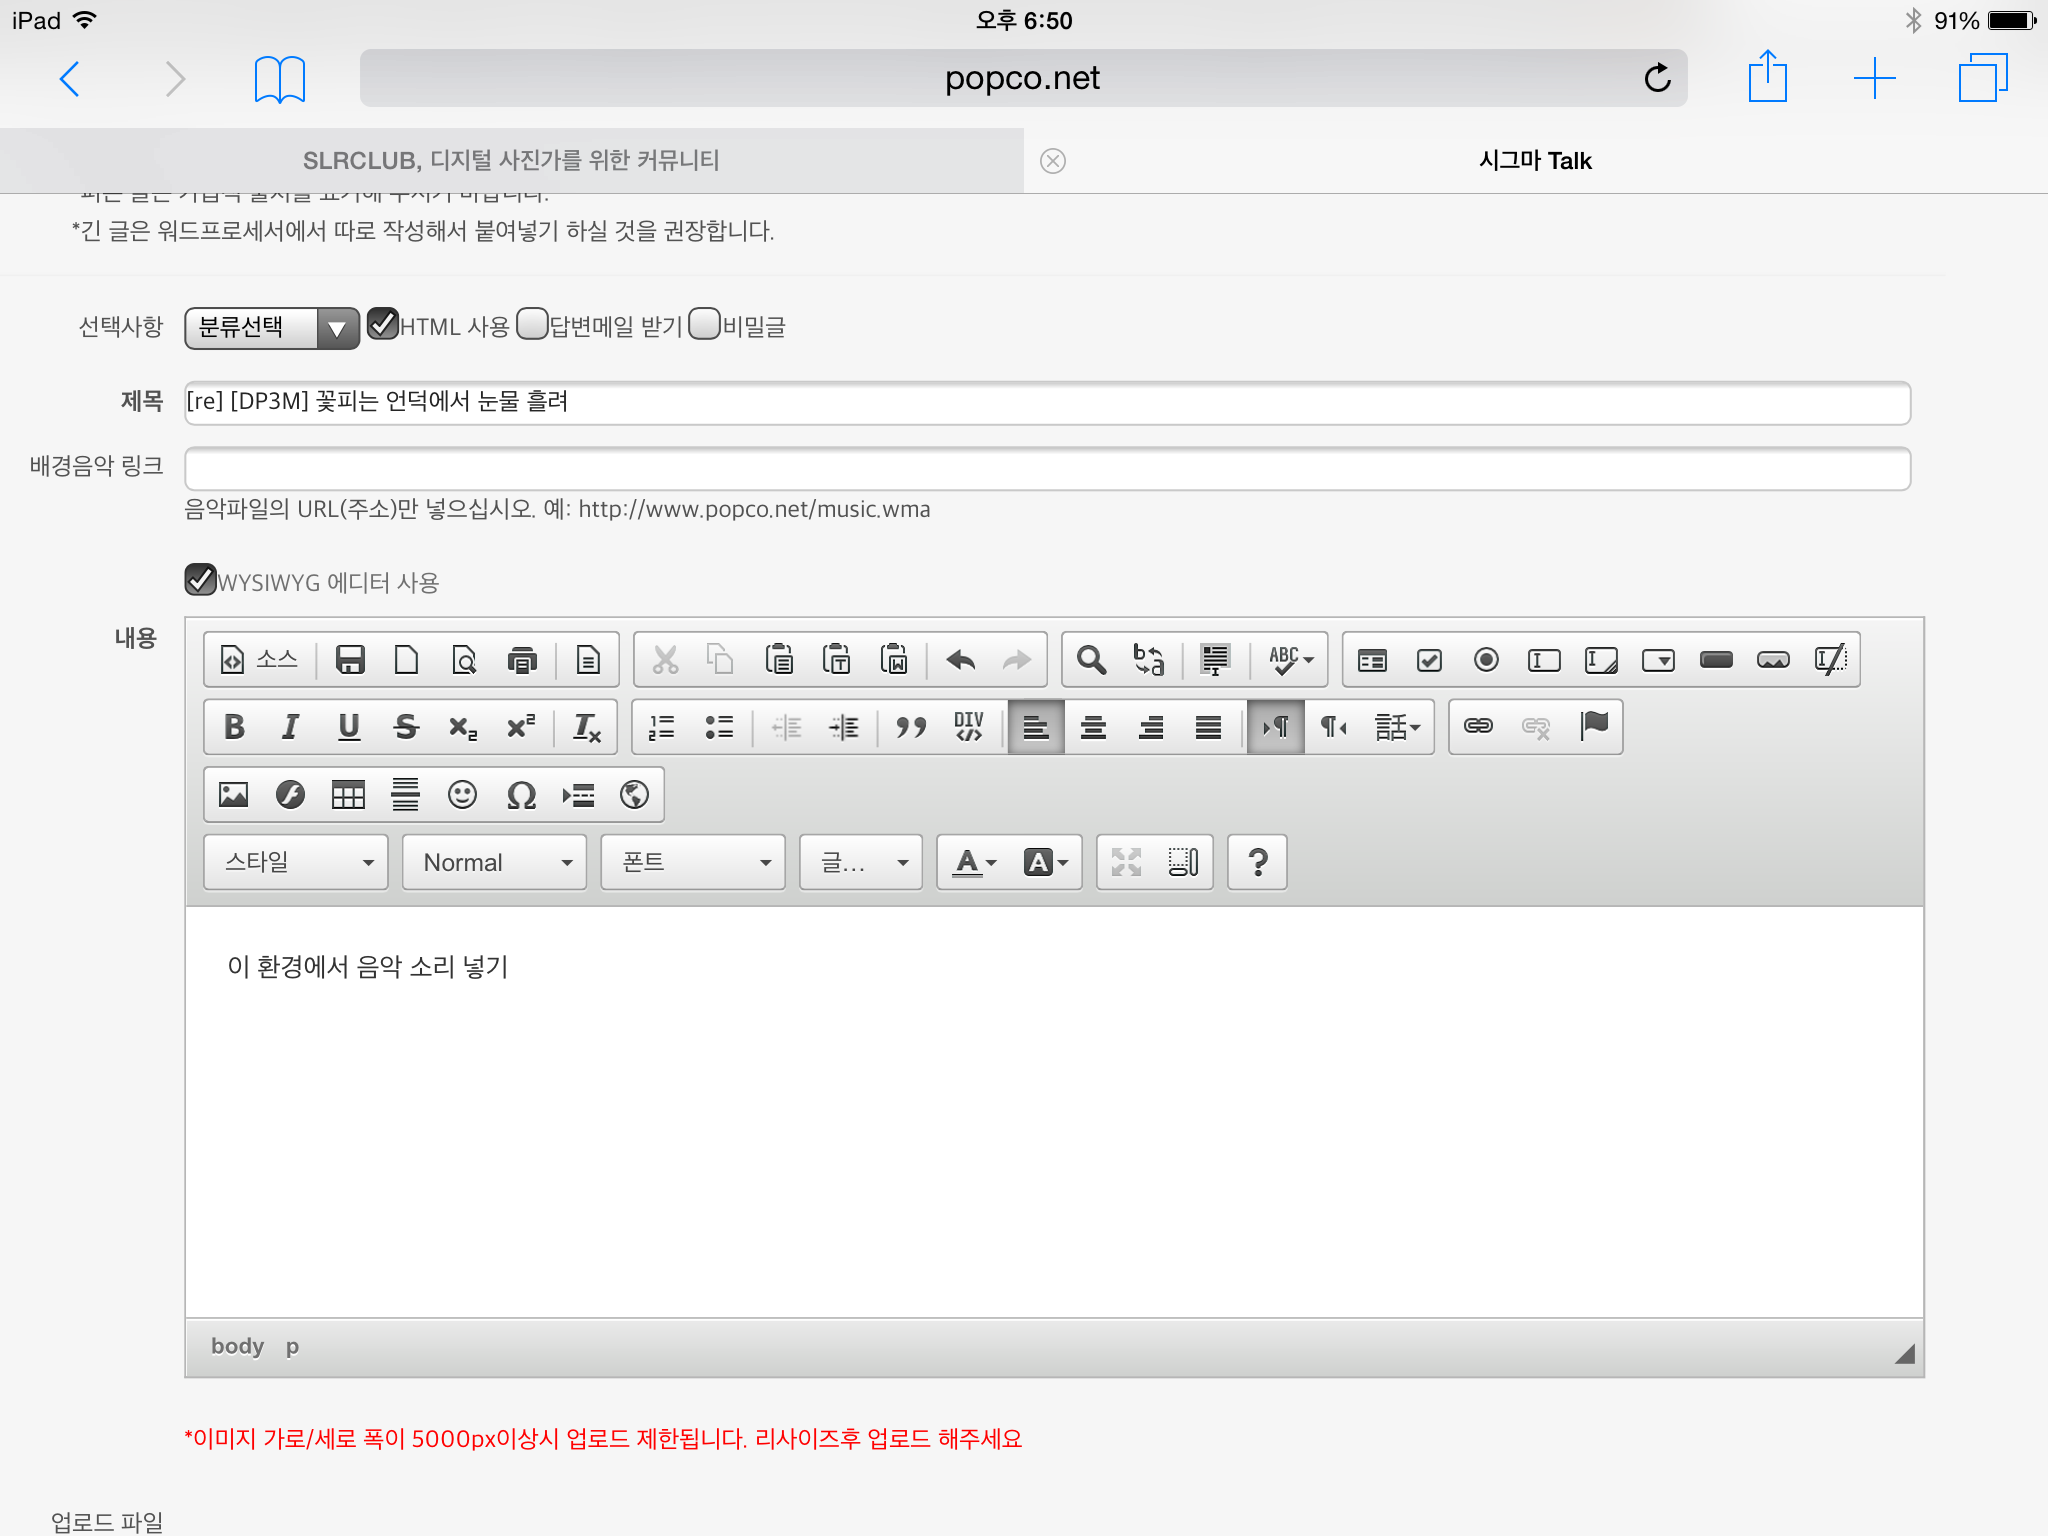Click the Select All icon
Image resolution: width=2048 pixels, height=1536 pixels.
click(1215, 660)
